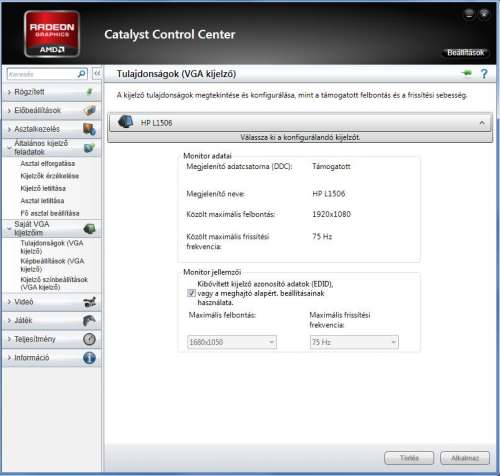This screenshot has width=500, height=476.
Task: Click the Teljesítmény gauge icon
Action: pyautogui.click(x=89, y=339)
